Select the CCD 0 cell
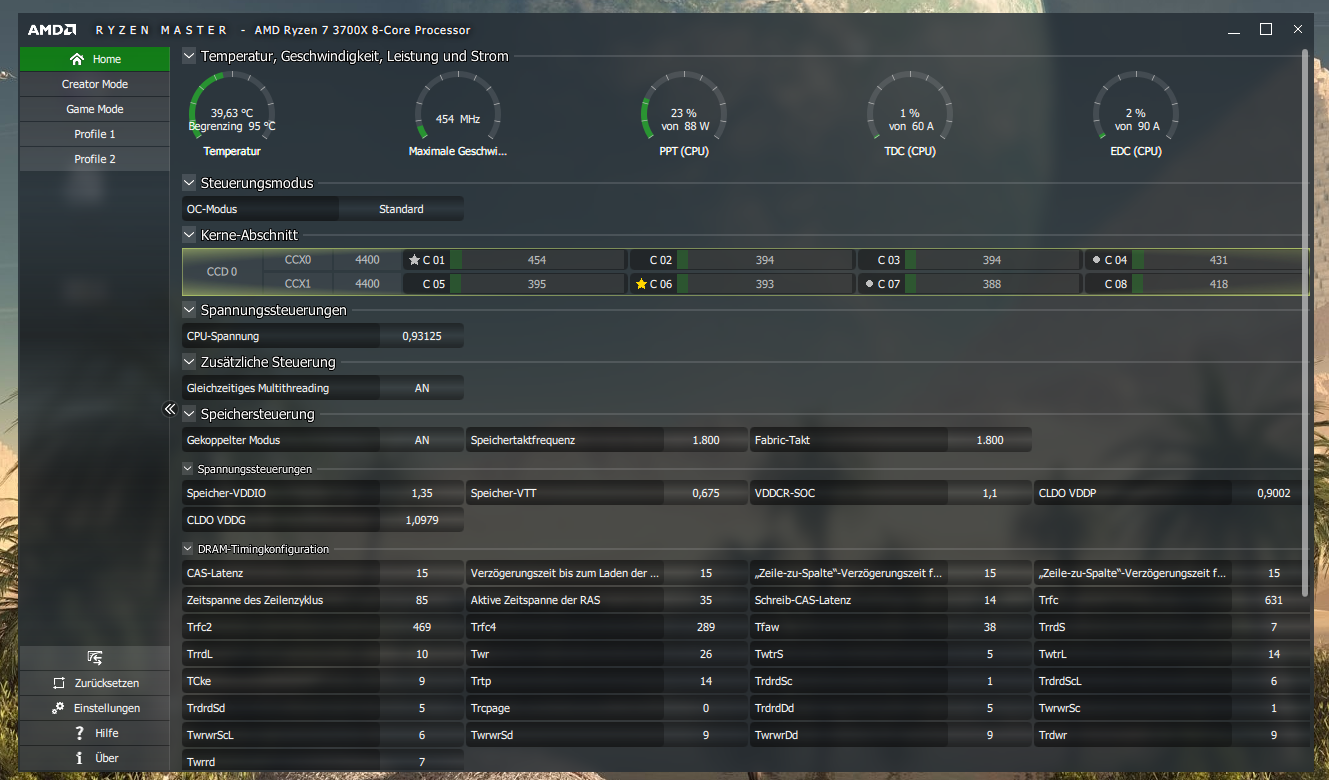Viewport: 1329px width, 780px height. click(x=222, y=272)
